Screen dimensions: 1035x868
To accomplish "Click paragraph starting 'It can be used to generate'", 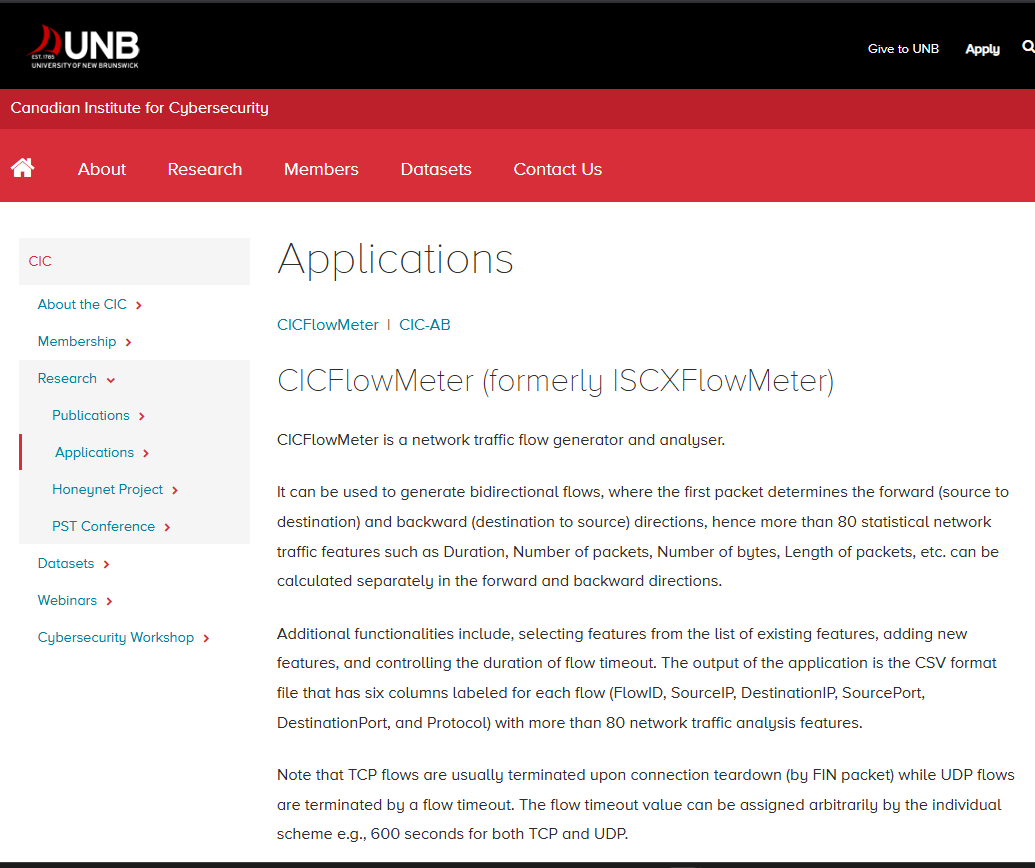I will click(x=644, y=536).
